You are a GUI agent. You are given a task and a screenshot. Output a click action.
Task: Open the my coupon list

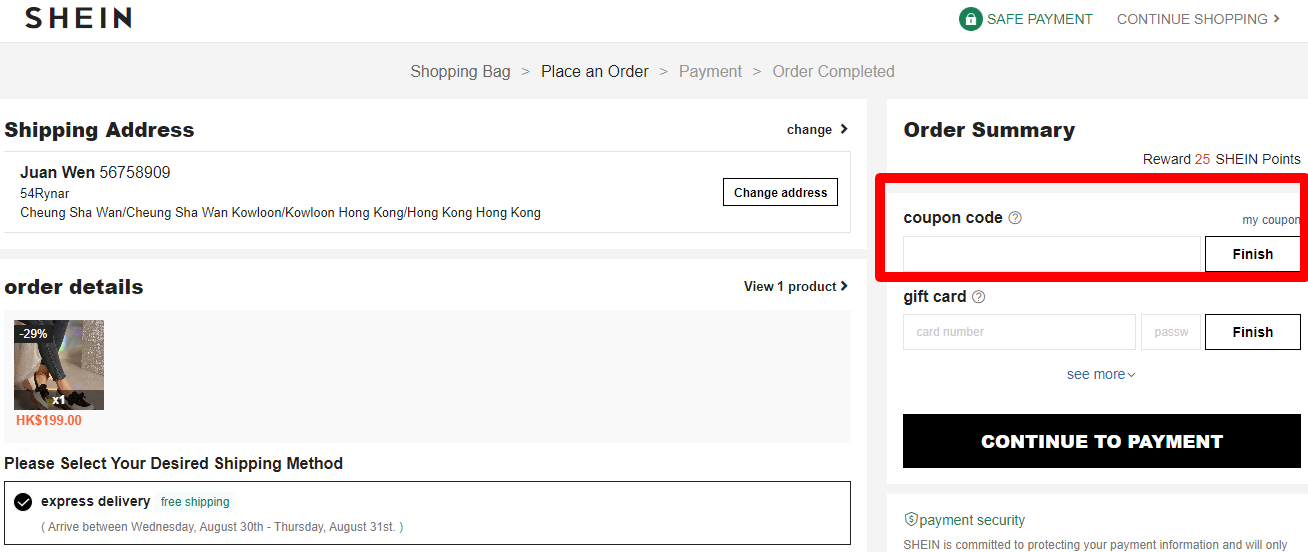point(1271,220)
